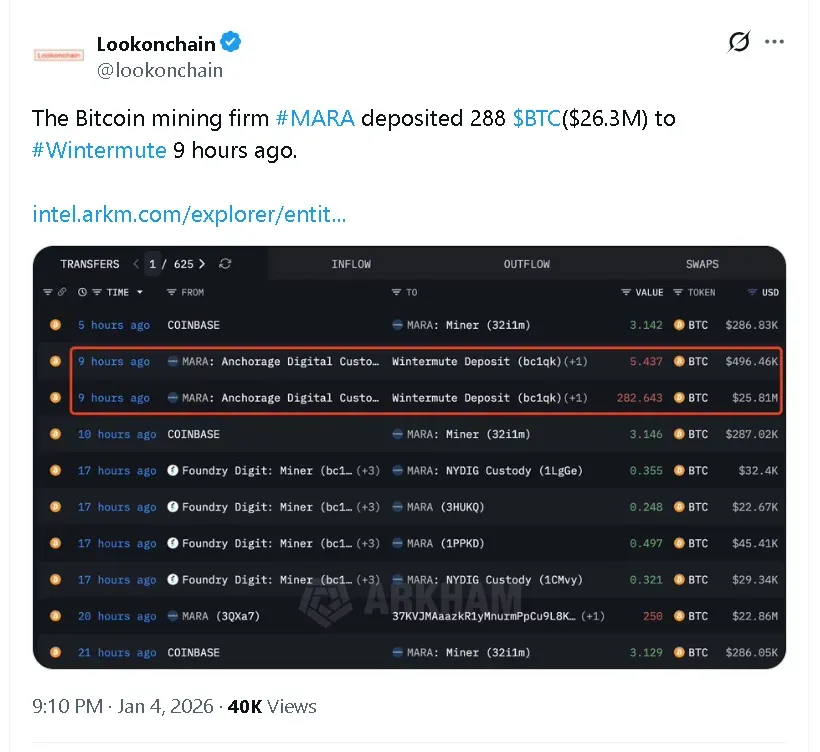This screenshot has height=752, width=820.
Task: Refresh the transfers list
Action: [226, 264]
